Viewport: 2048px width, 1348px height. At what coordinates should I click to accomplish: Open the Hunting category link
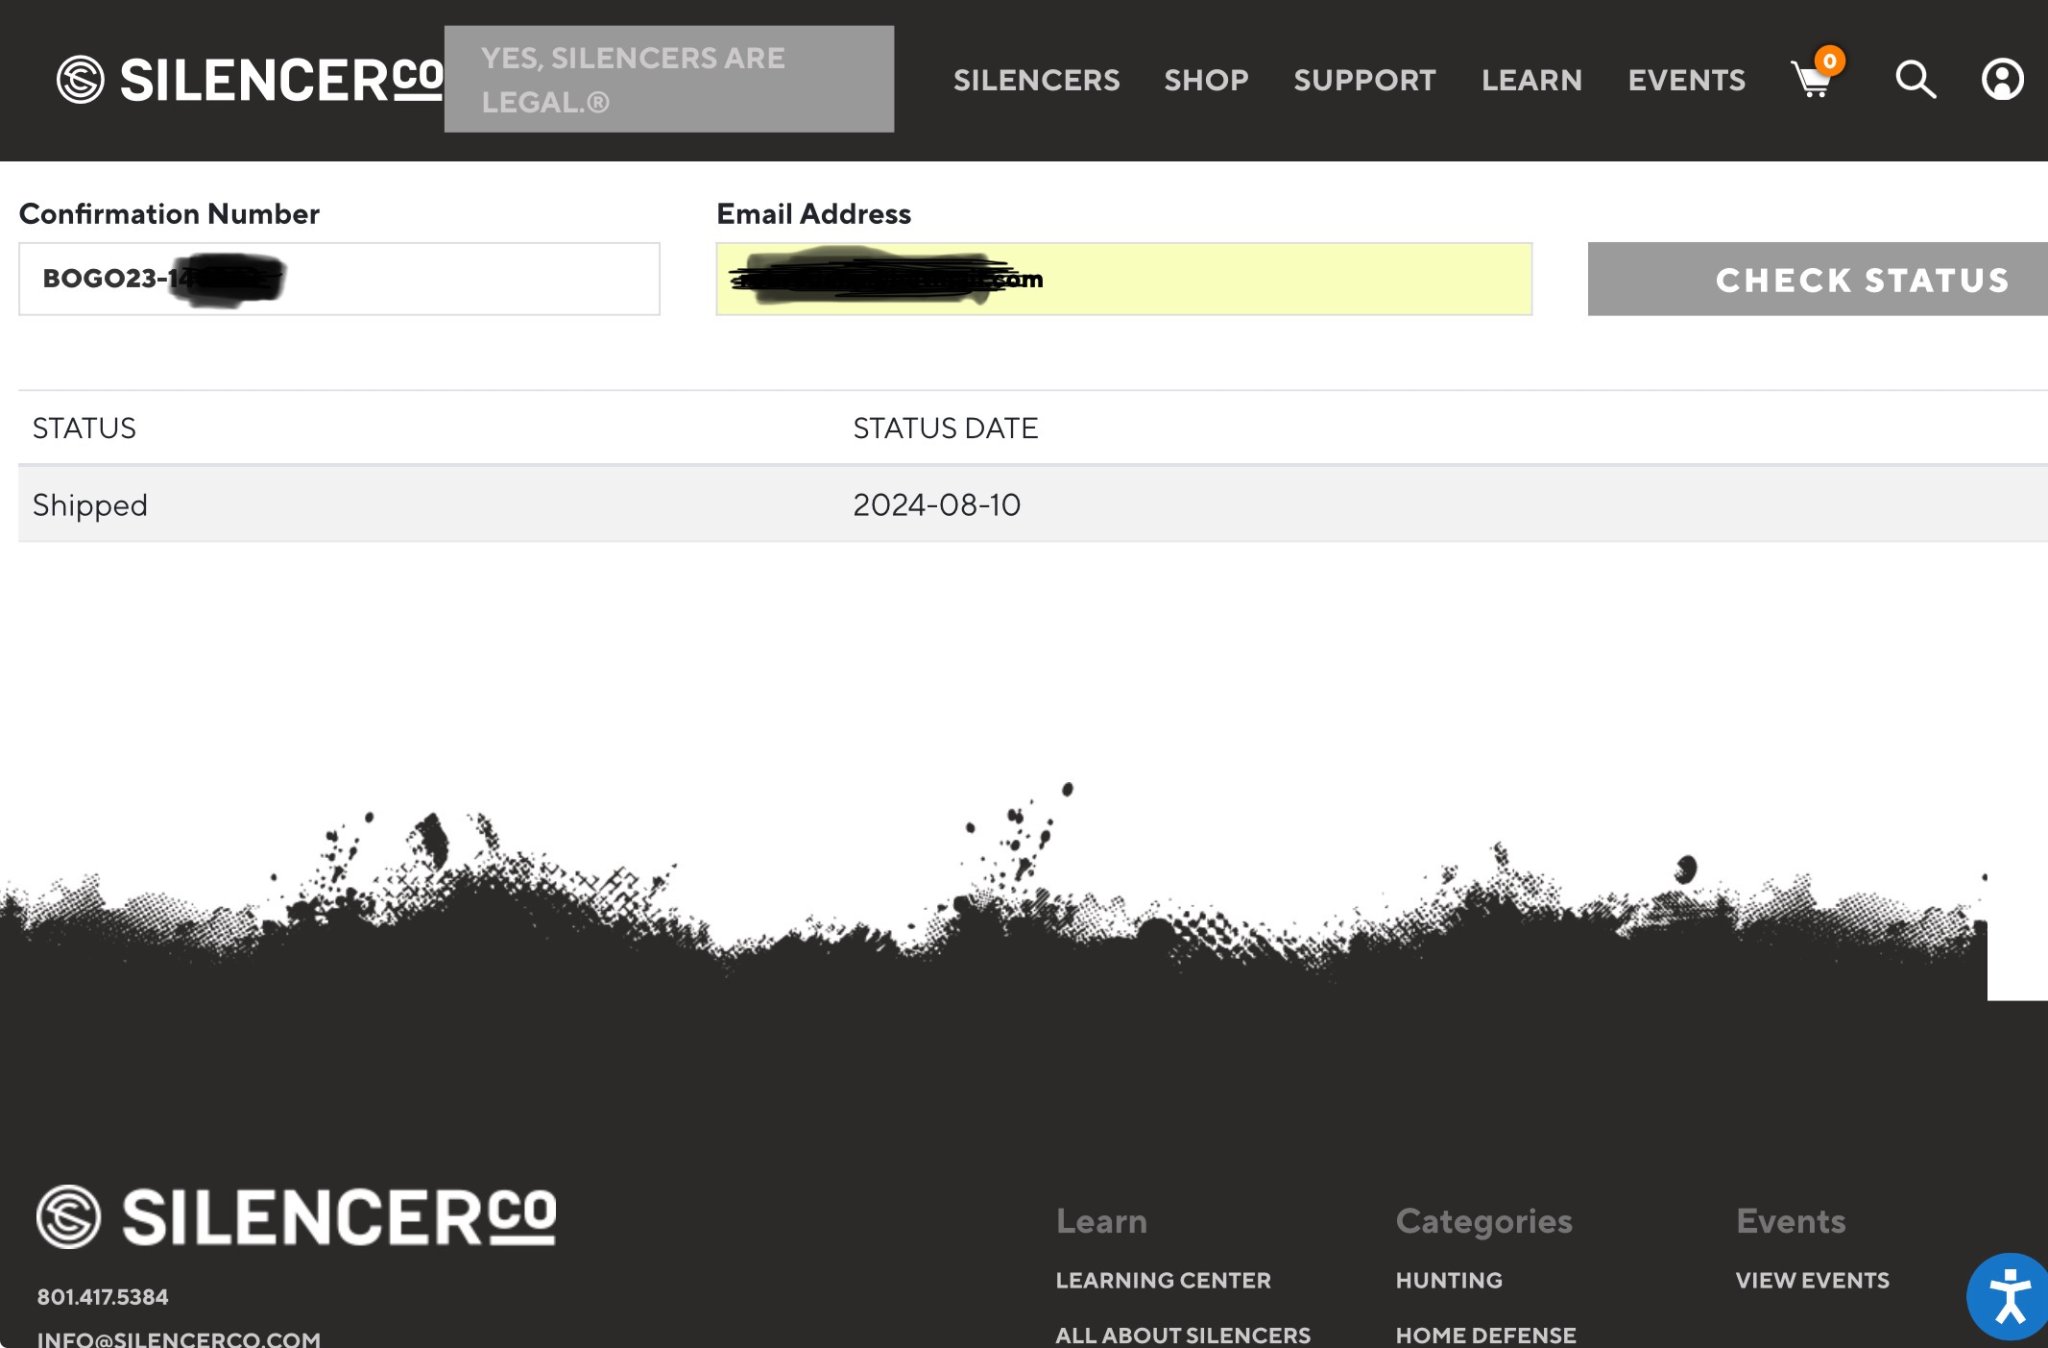(1449, 1280)
